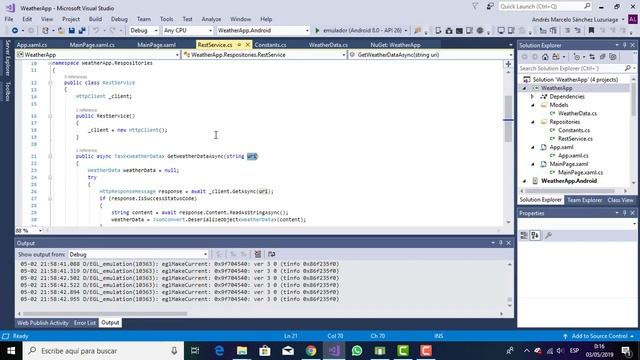Open Microsoft Edge from the taskbar
The width and height of the screenshot is (640, 360).
click(x=219, y=351)
